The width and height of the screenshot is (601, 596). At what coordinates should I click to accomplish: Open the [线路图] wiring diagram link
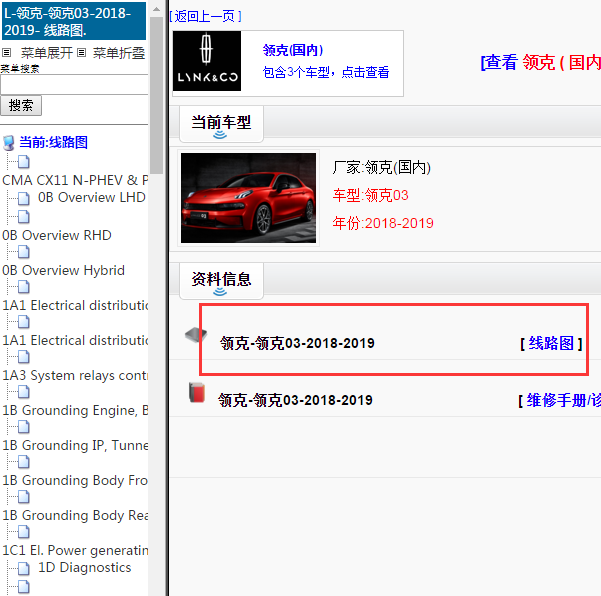551,343
